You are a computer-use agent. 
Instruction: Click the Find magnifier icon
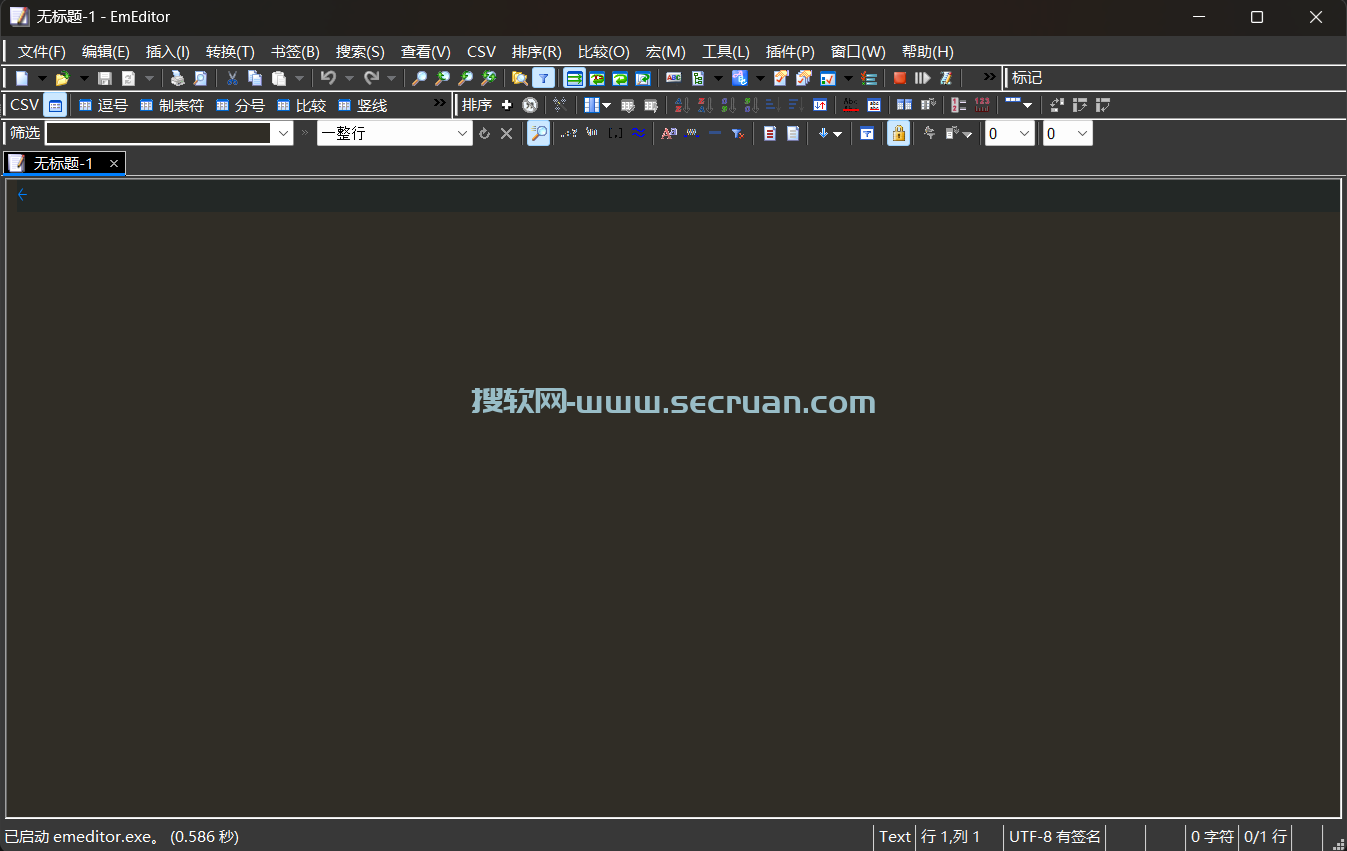[419, 78]
